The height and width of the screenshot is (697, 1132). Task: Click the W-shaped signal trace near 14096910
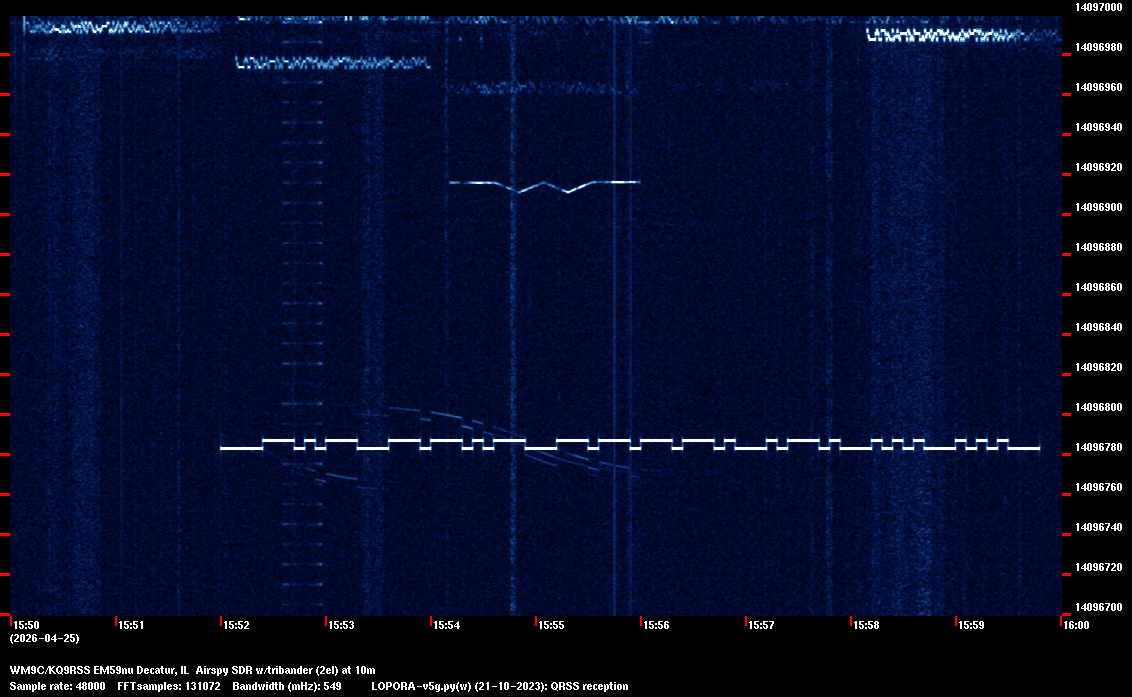pyautogui.click(x=544, y=185)
